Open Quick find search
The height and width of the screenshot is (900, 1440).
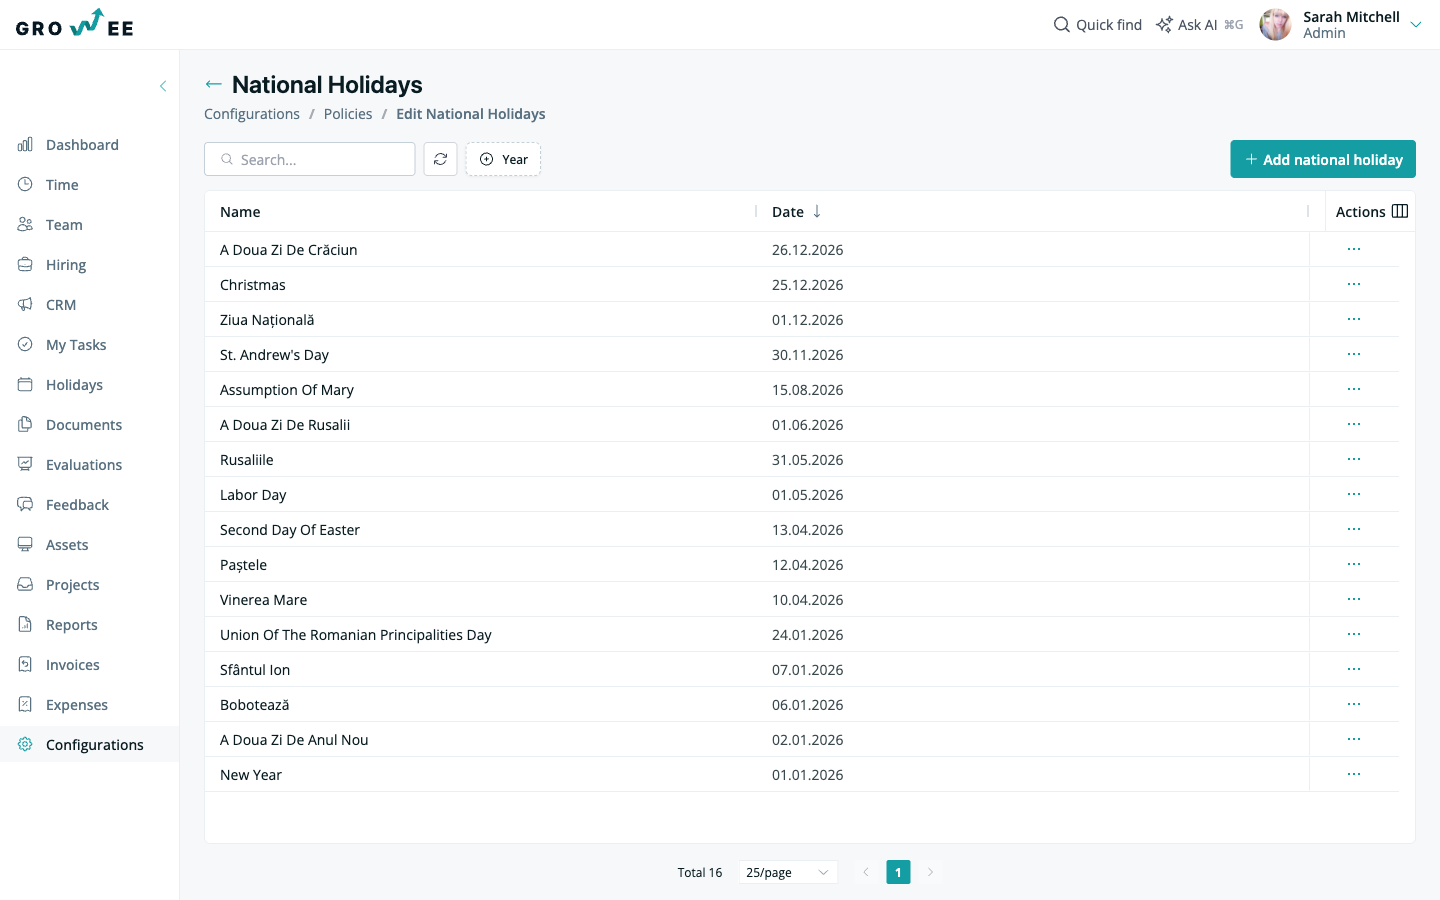[1097, 25]
